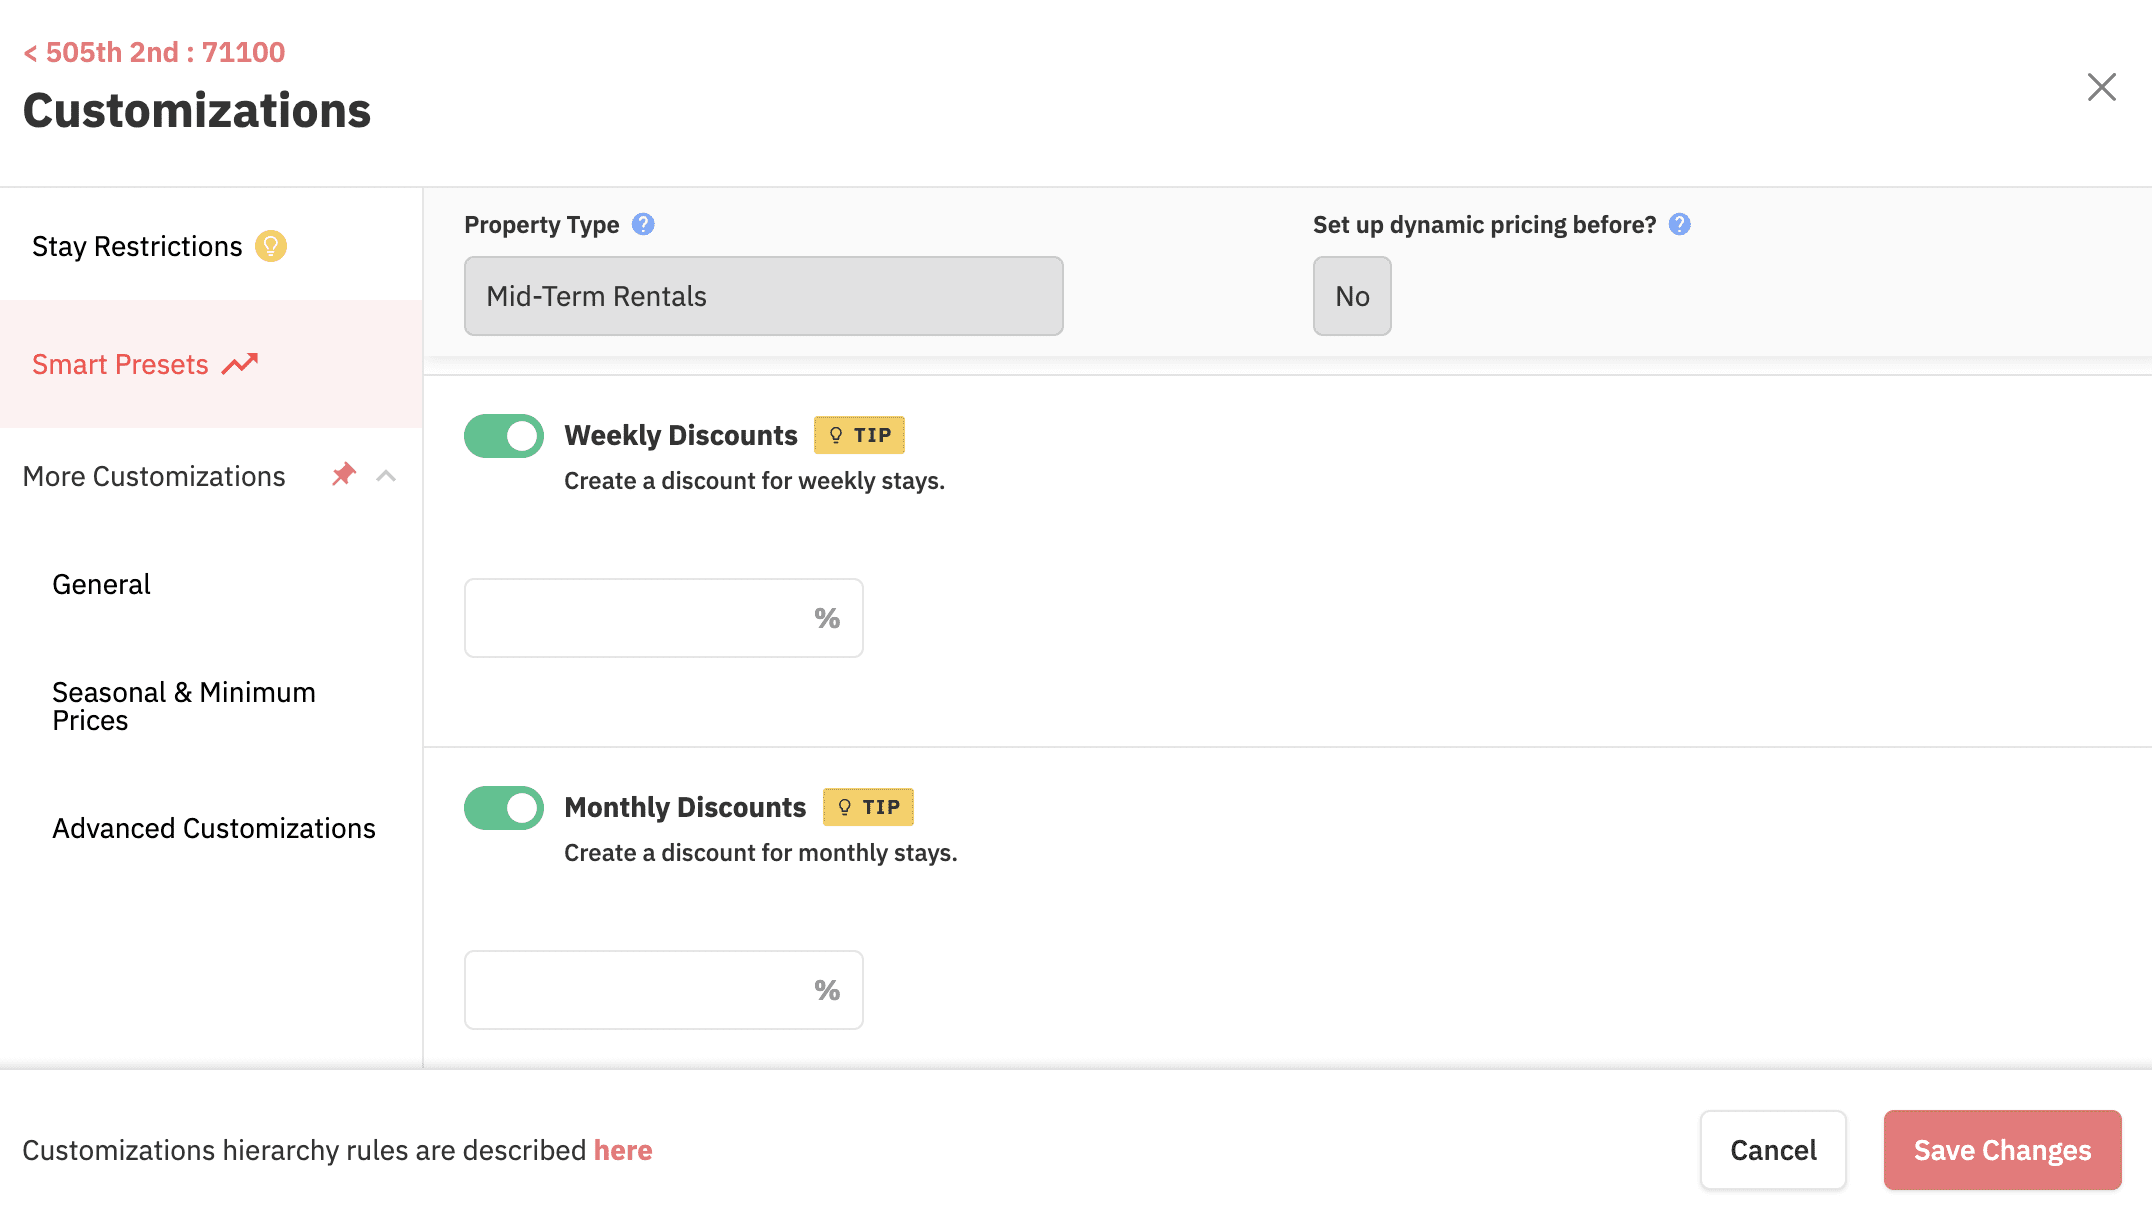Select the Stay Restrictions tab
This screenshot has width=2152, height=1216.
pyautogui.click(x=137, y=246)
